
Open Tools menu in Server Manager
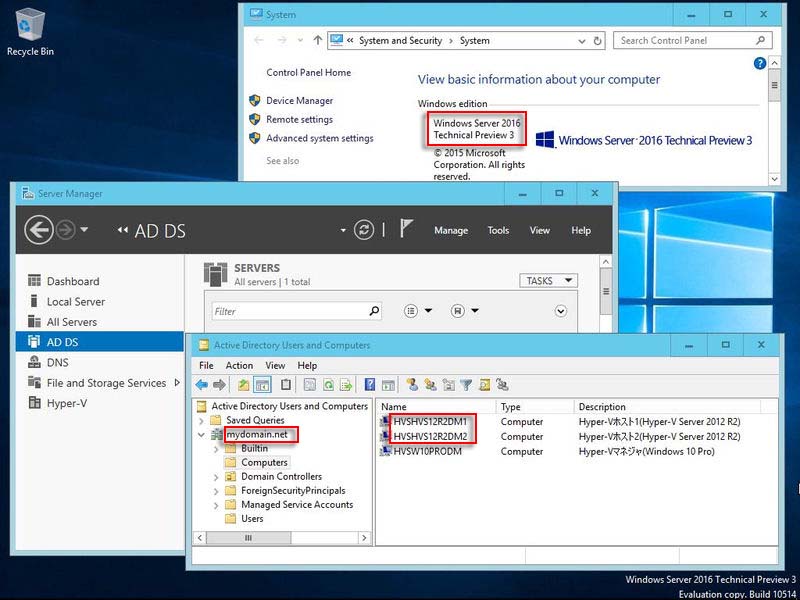(498, 230)
